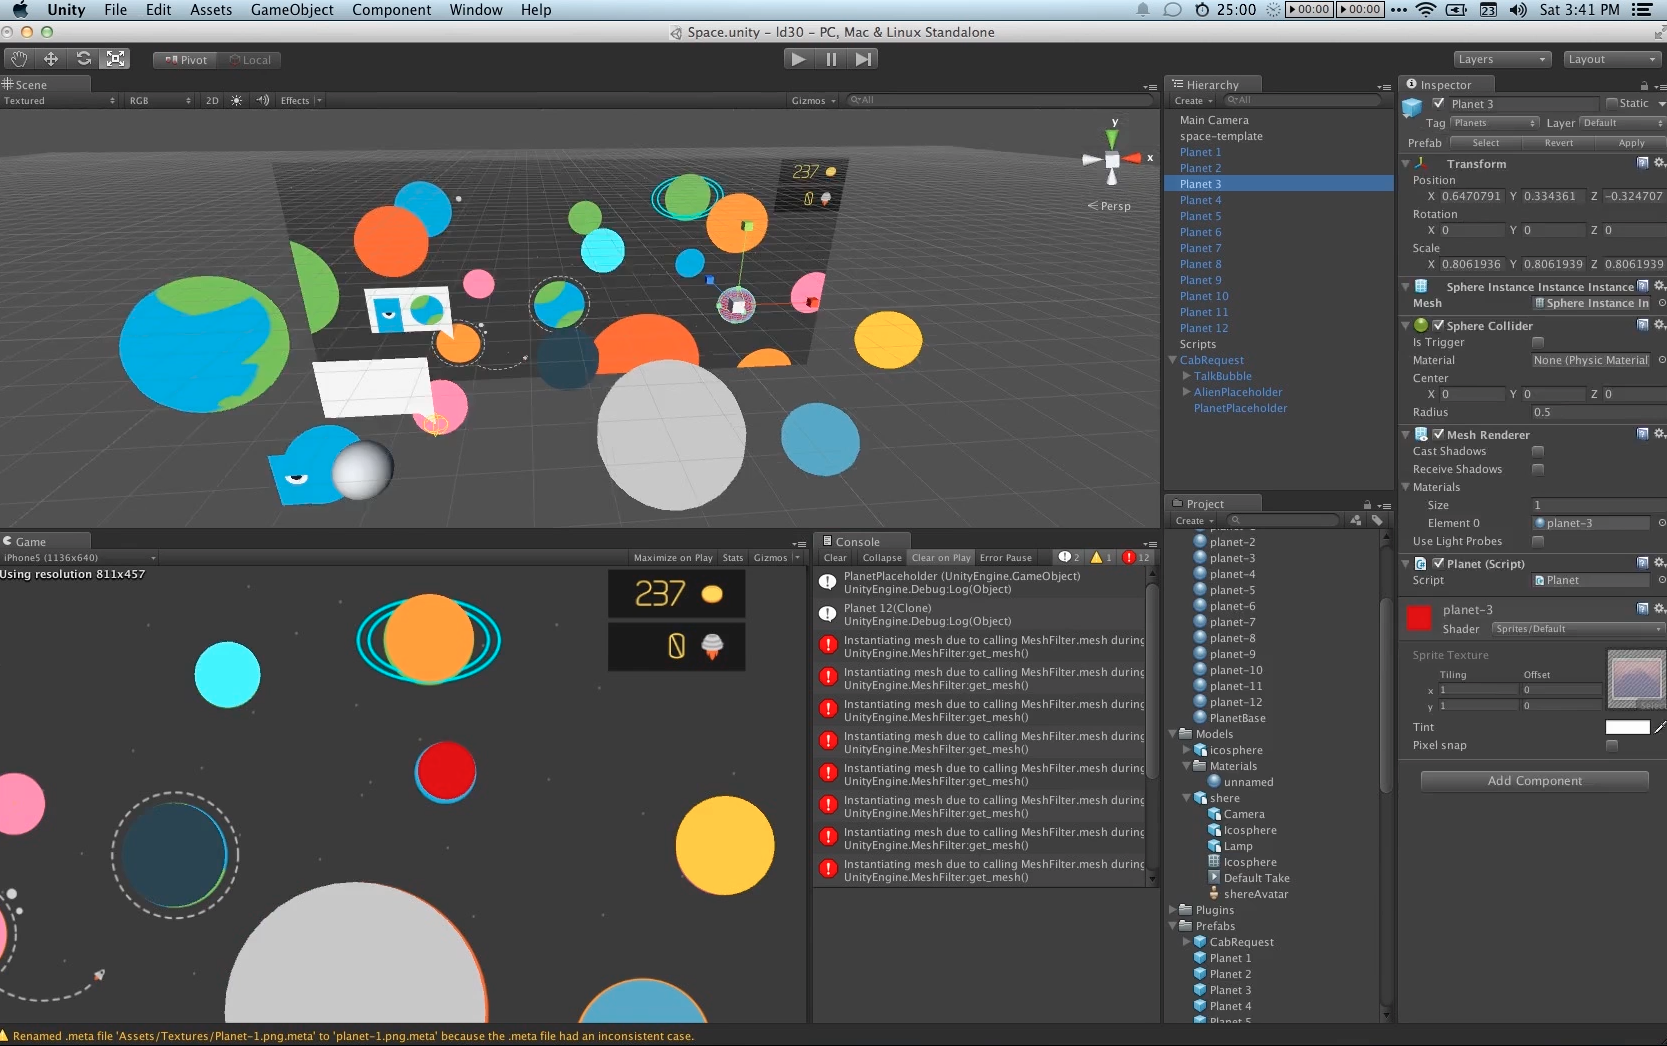Click the prefab Apply button
Viewport: 1667px width, 1046px height.
click(x=1631, y=143)
